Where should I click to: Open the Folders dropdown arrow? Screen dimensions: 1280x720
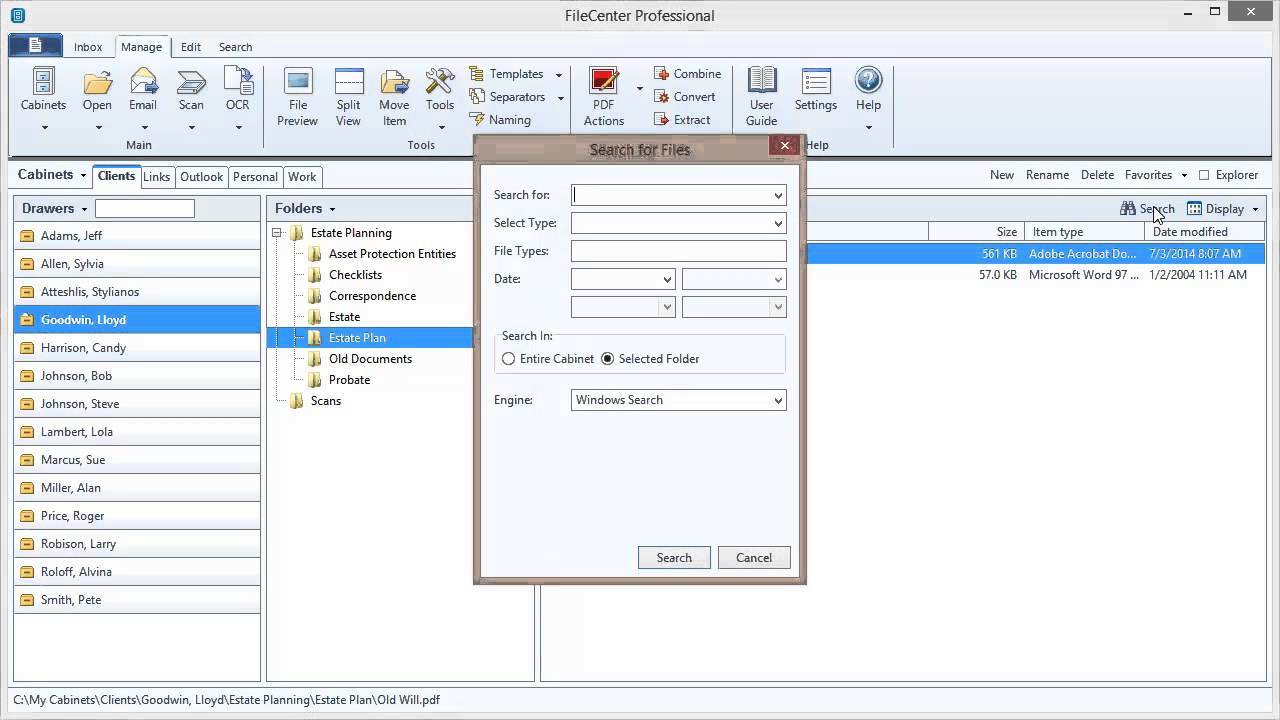pyautogui.click(x=332, y=209)
